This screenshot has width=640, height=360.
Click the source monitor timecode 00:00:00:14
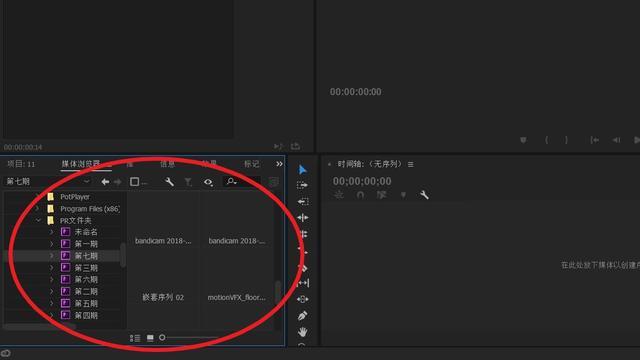[23, 147]
